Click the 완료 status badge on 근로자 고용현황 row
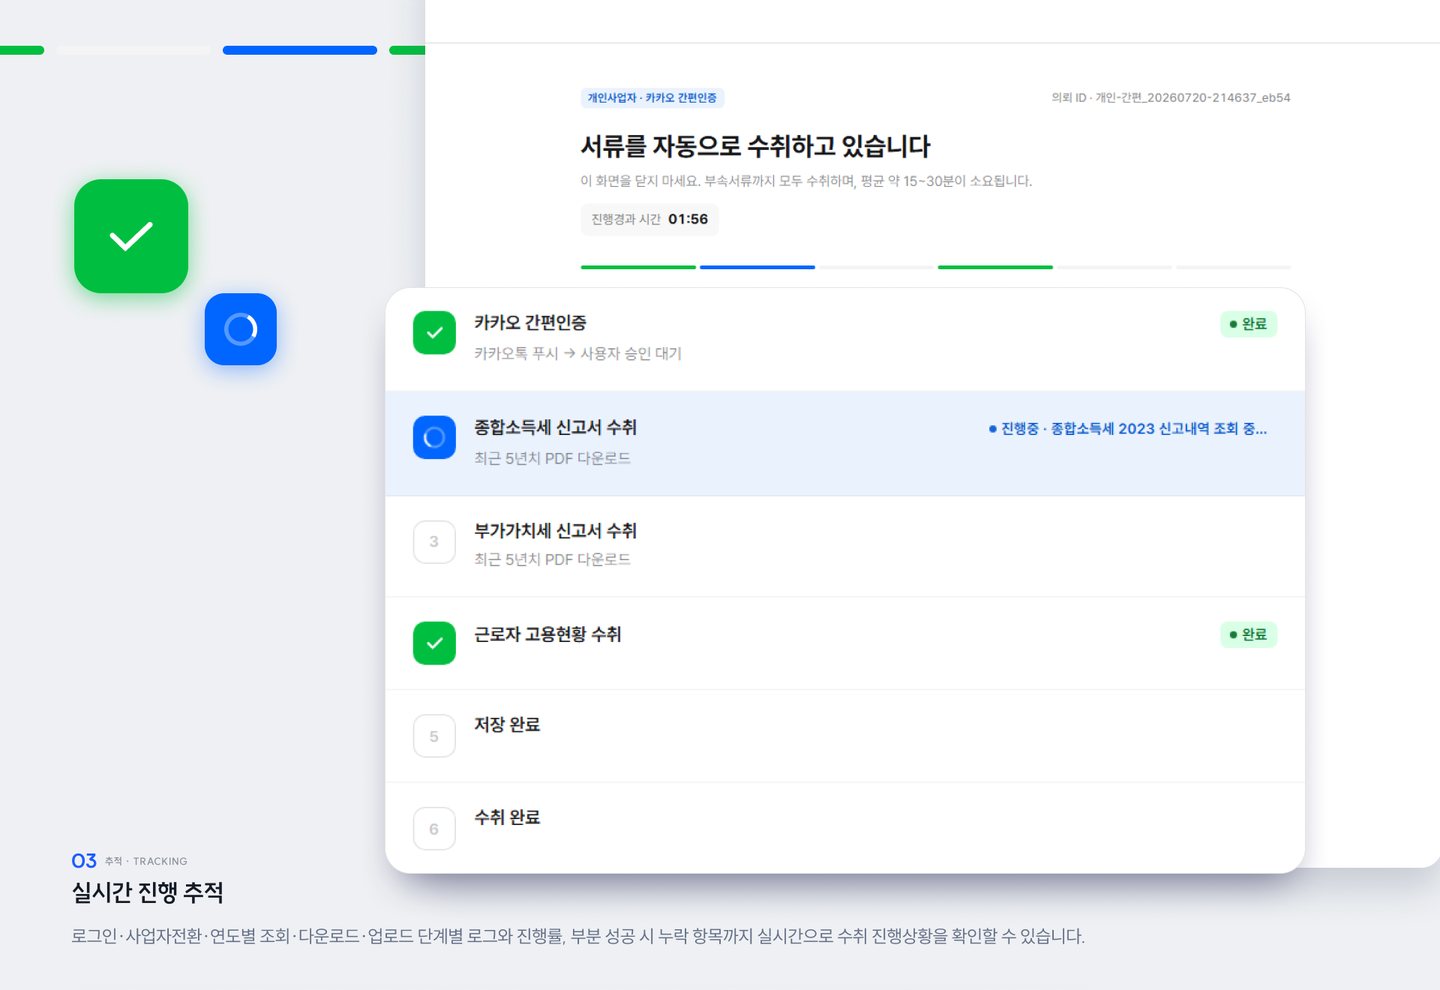 coord(1248,634)
